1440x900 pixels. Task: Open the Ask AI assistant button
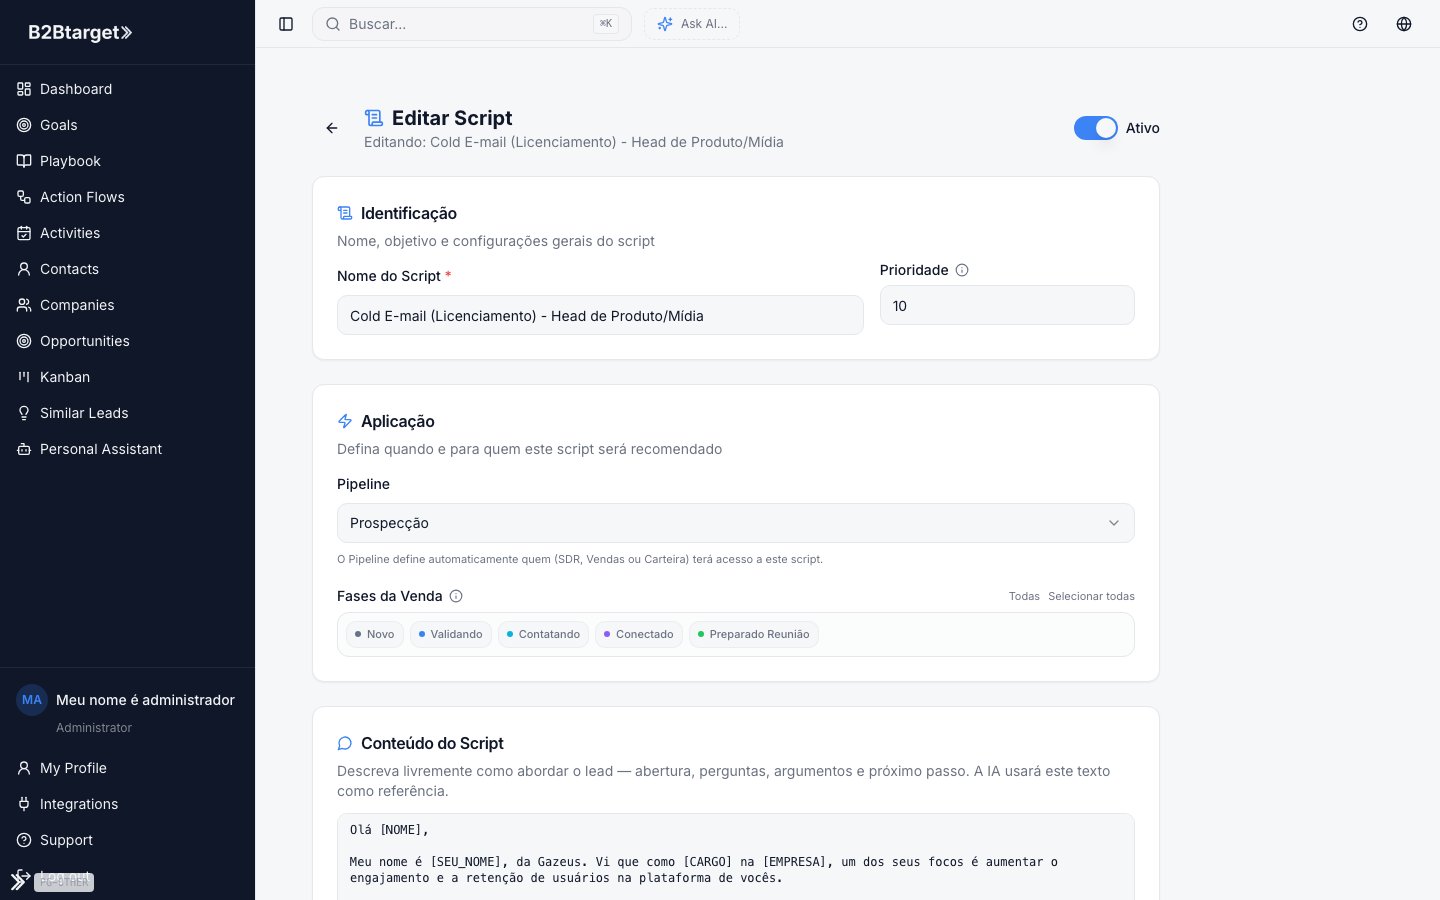692,24
